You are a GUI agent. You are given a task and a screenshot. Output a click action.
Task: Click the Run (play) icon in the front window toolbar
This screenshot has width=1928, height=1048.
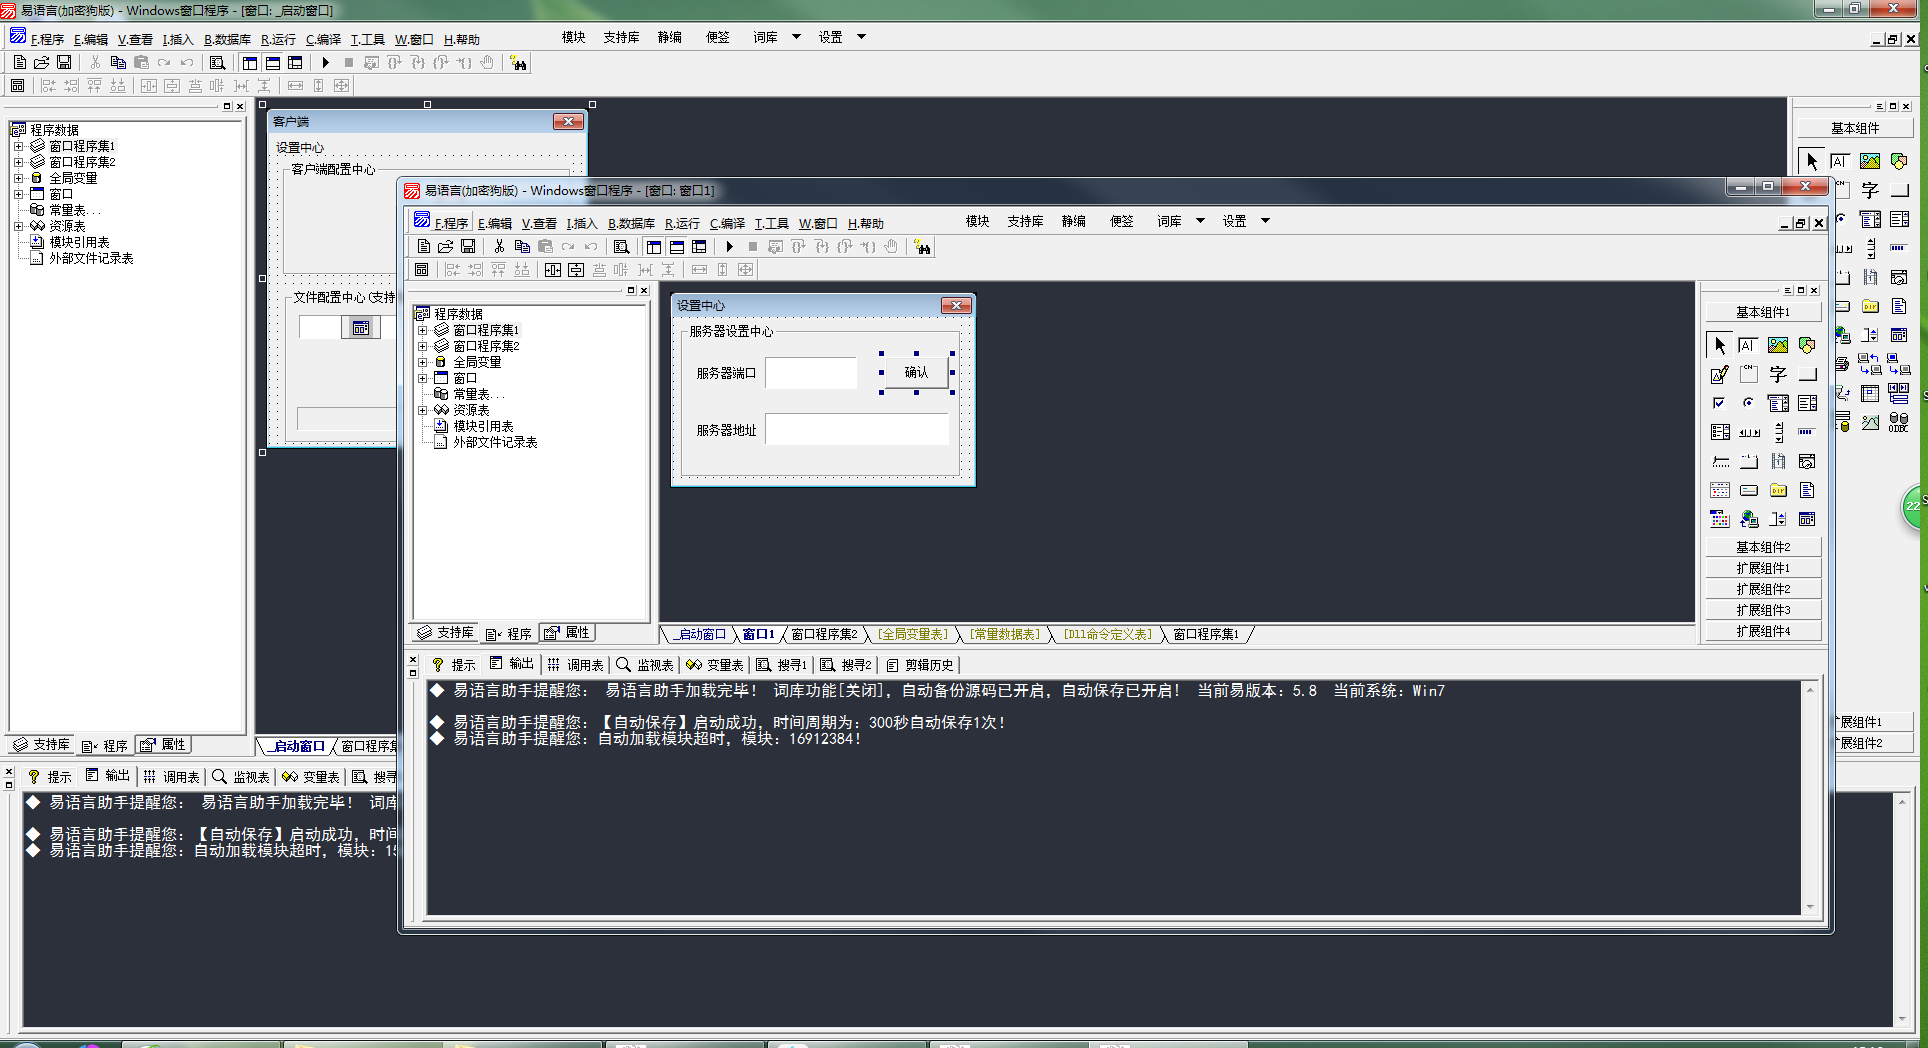tap(729, 247)
